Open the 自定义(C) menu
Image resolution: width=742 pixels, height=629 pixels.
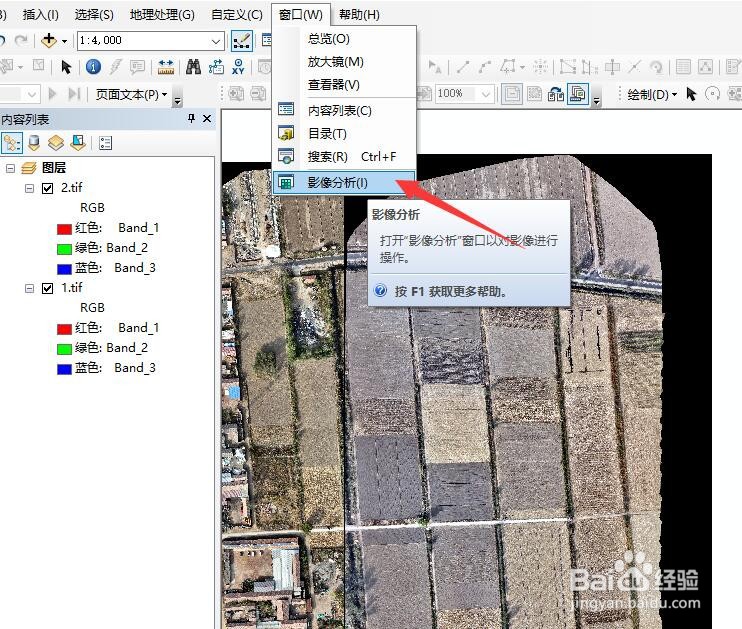237,15
